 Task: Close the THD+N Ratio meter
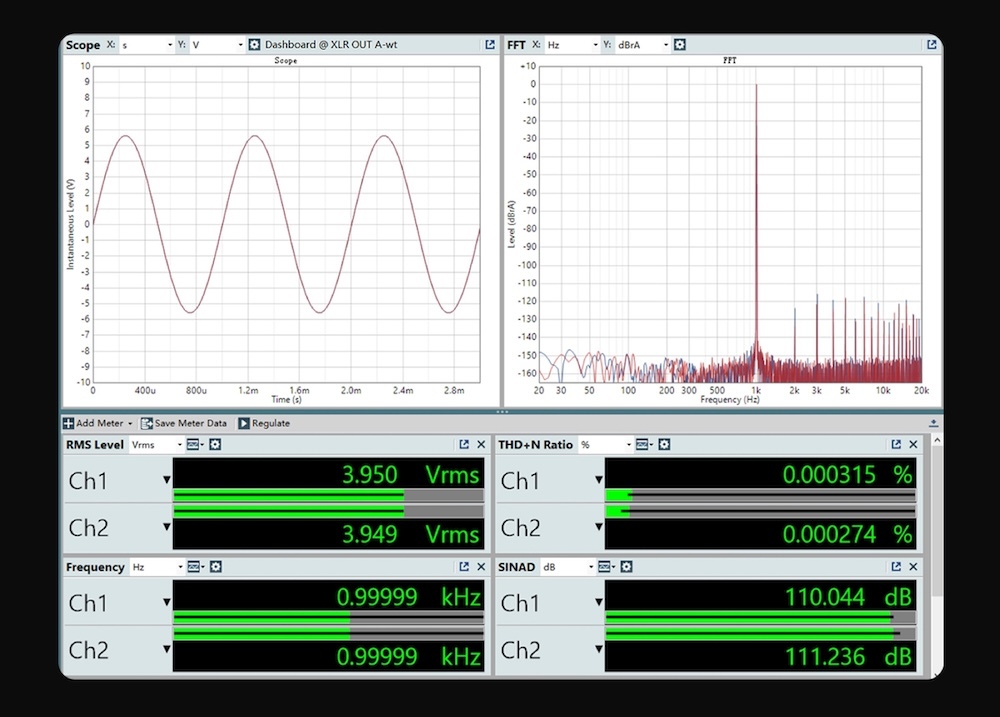click(913, 445)
